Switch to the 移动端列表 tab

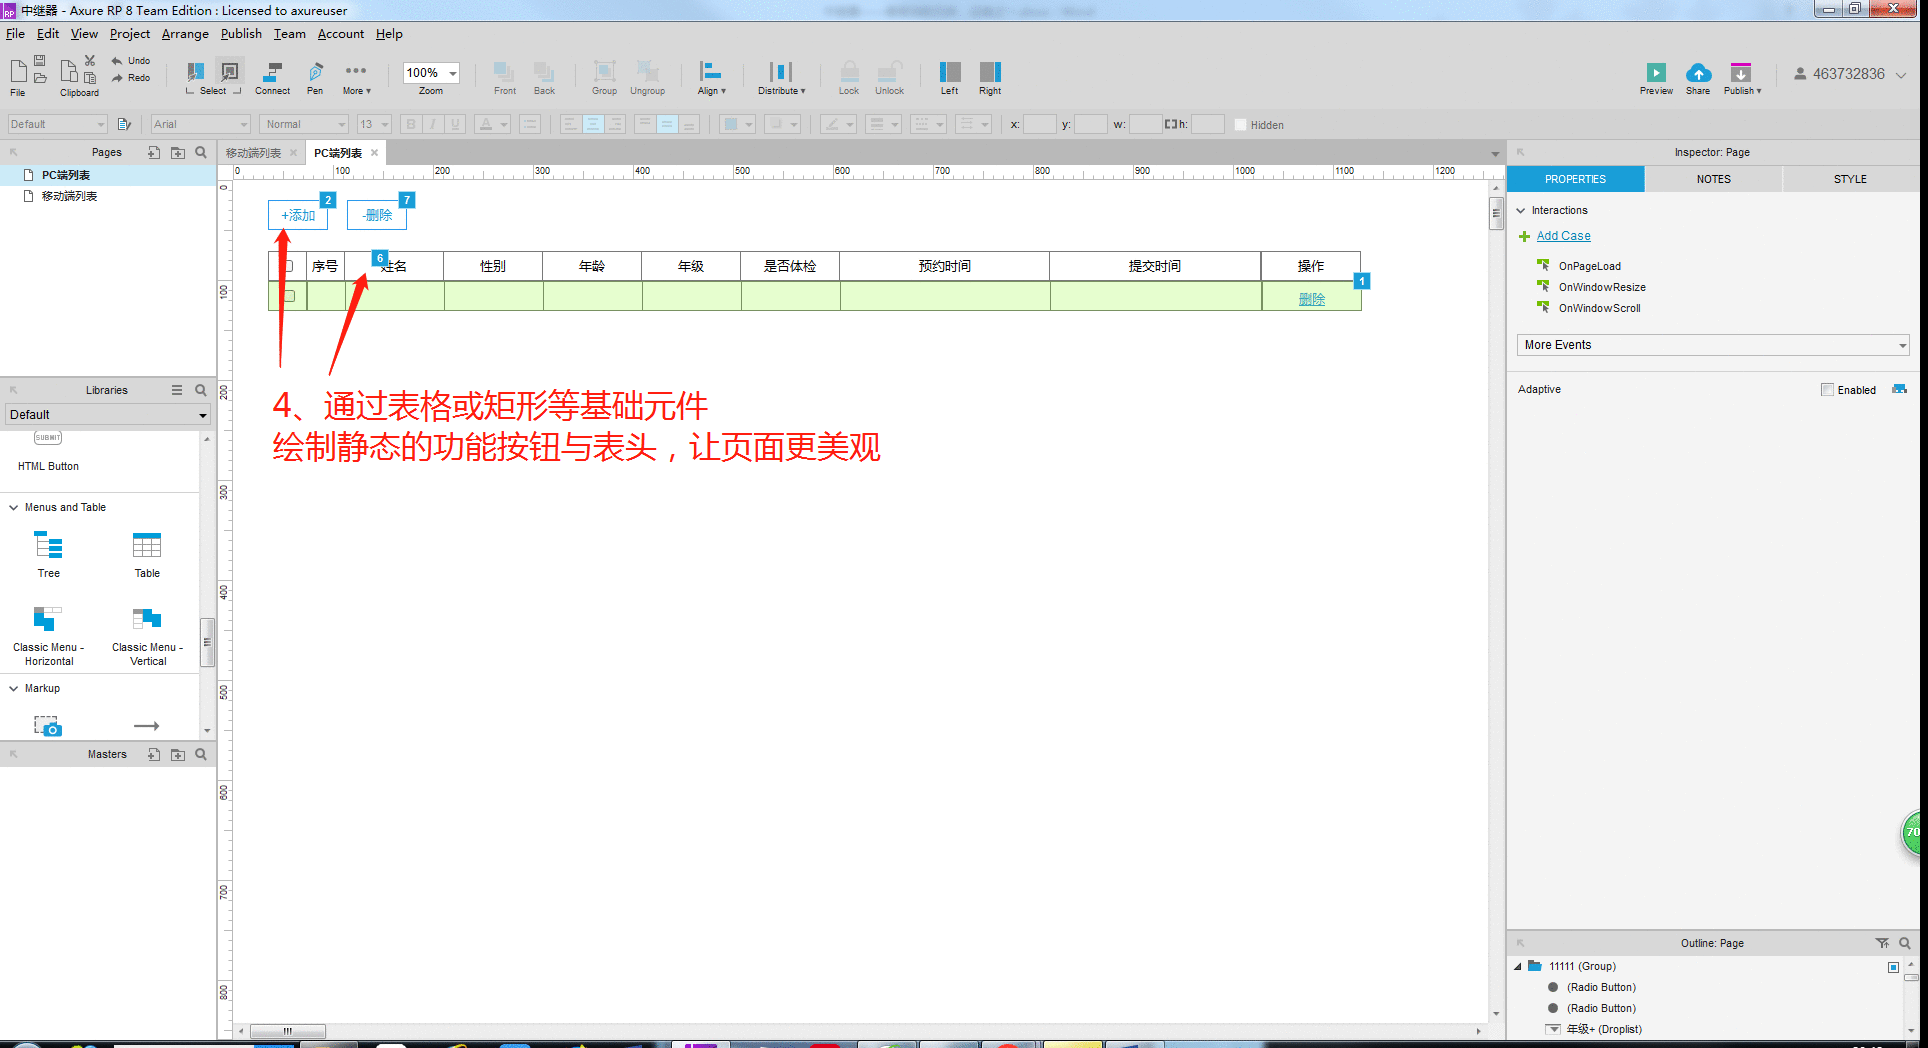(x=253, y=153)
